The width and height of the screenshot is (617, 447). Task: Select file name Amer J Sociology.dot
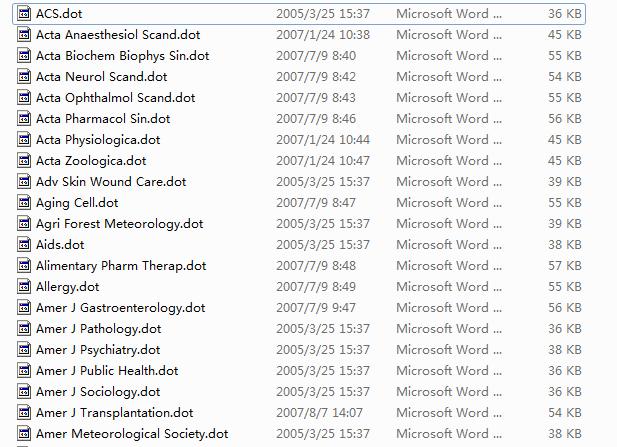[98, 392]
